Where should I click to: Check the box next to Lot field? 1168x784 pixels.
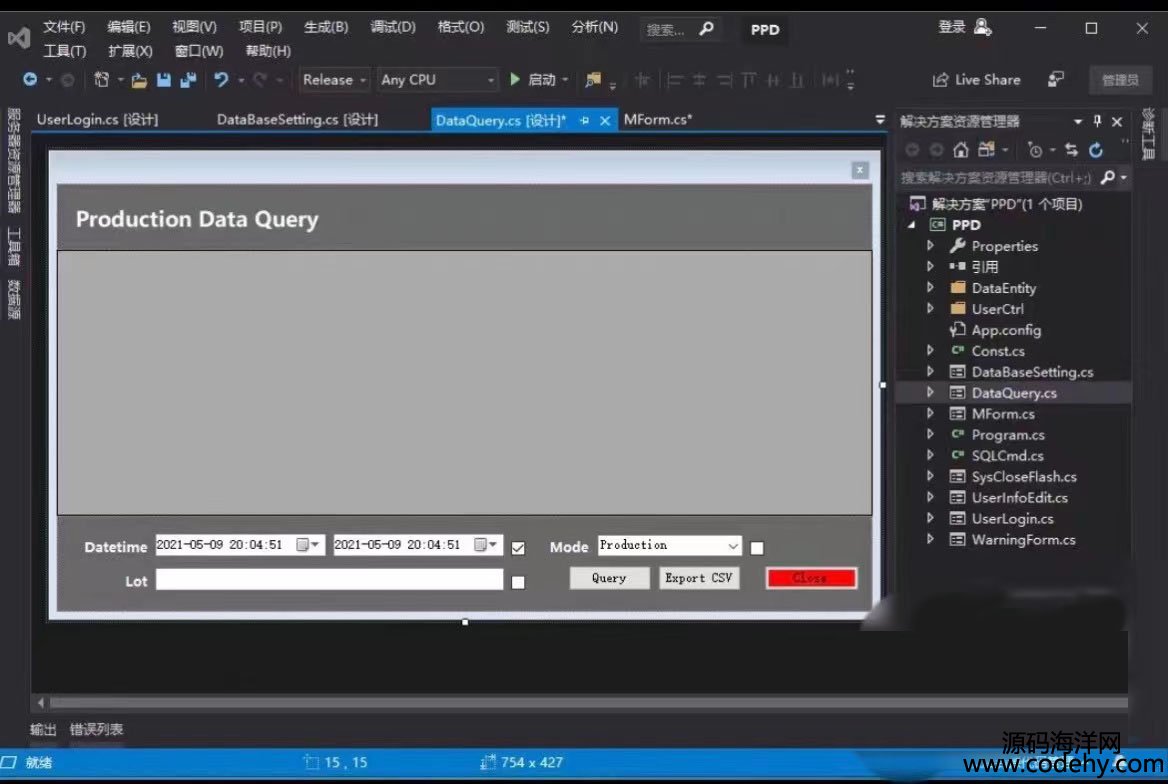coord(518,582)
